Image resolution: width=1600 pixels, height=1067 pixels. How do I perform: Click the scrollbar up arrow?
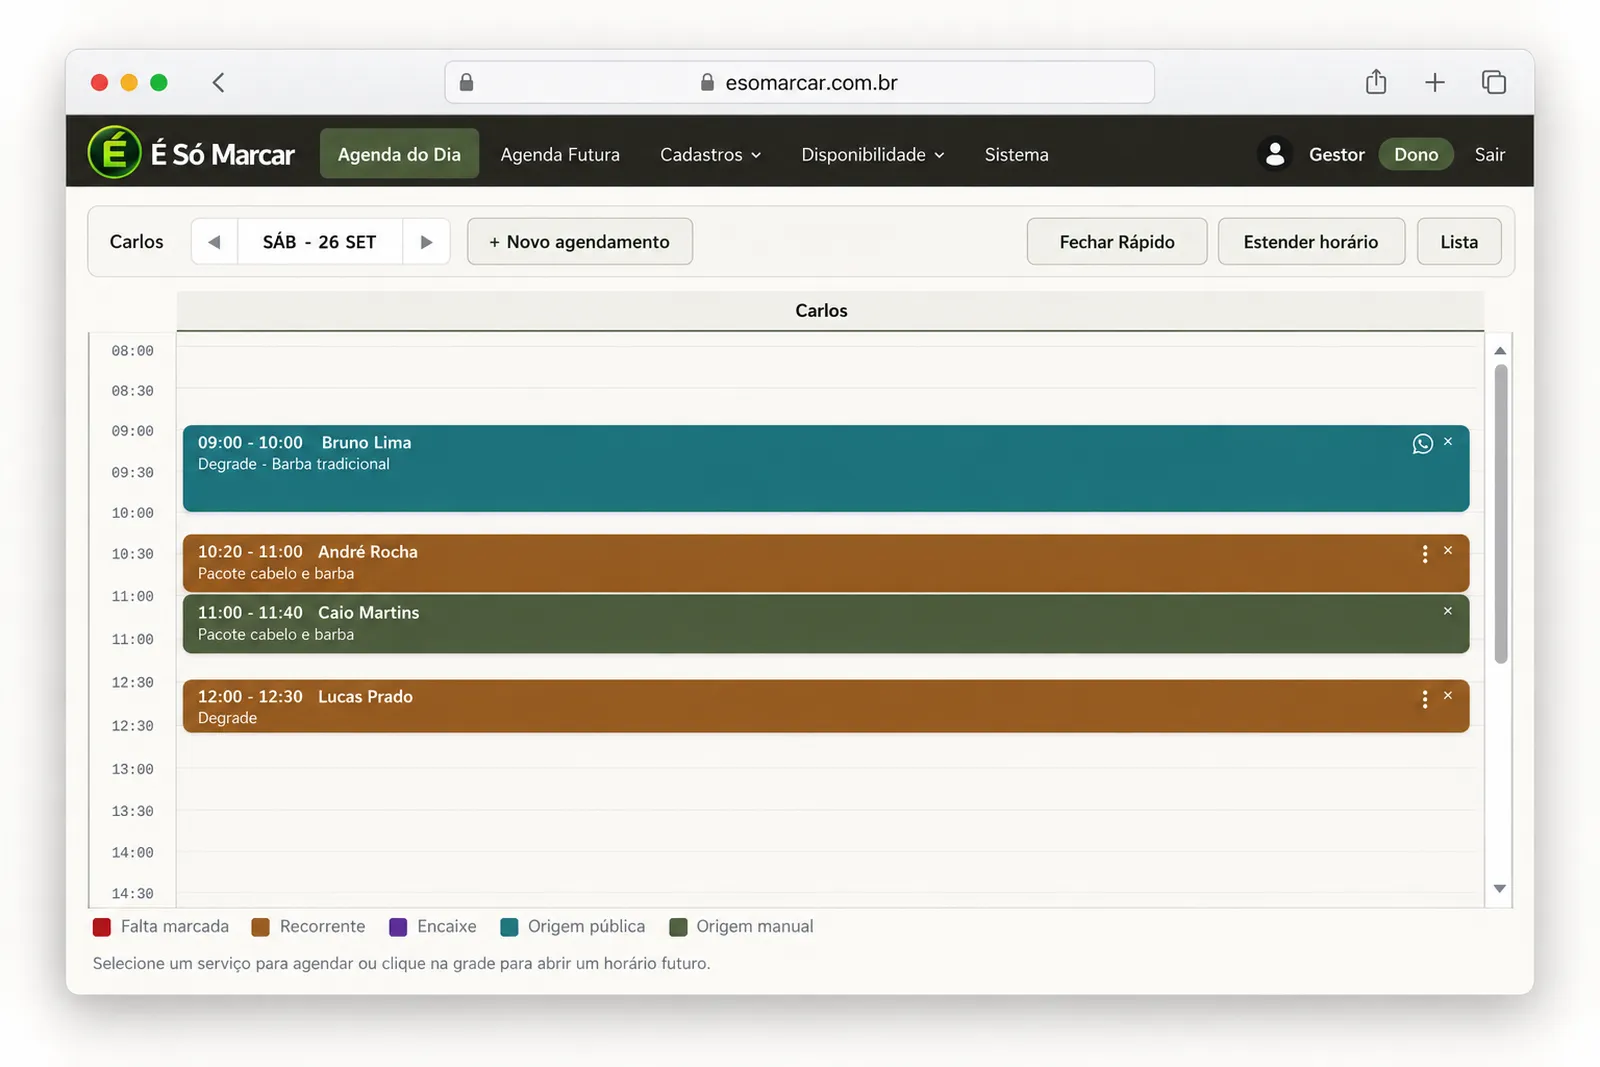pyautogui.click(x=1500, y=351)
